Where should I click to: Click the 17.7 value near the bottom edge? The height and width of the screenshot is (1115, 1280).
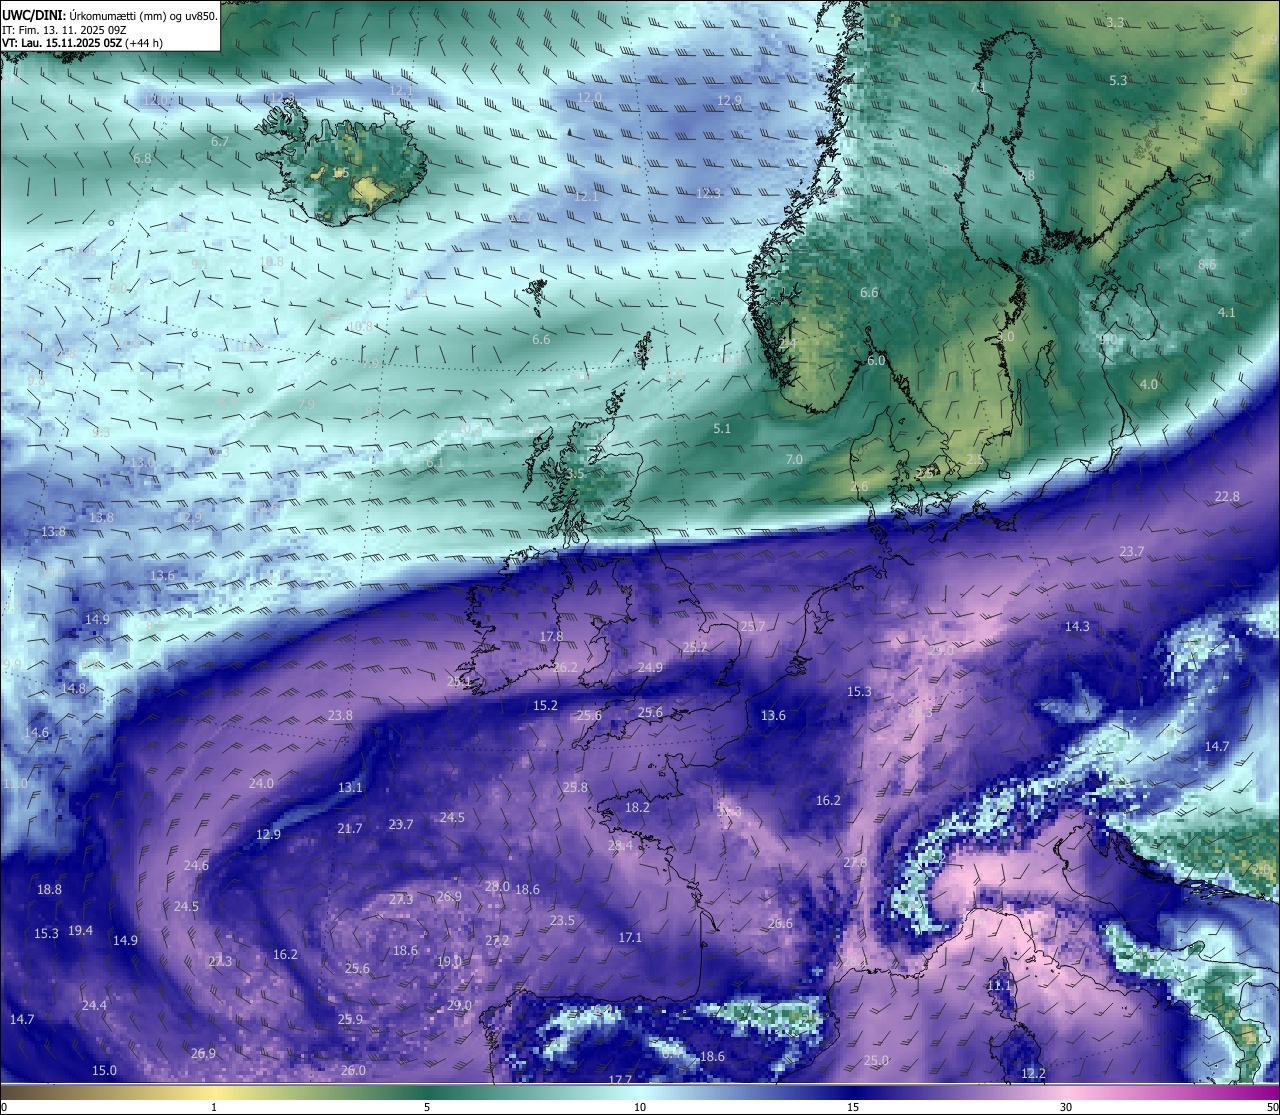[620, 1079]
